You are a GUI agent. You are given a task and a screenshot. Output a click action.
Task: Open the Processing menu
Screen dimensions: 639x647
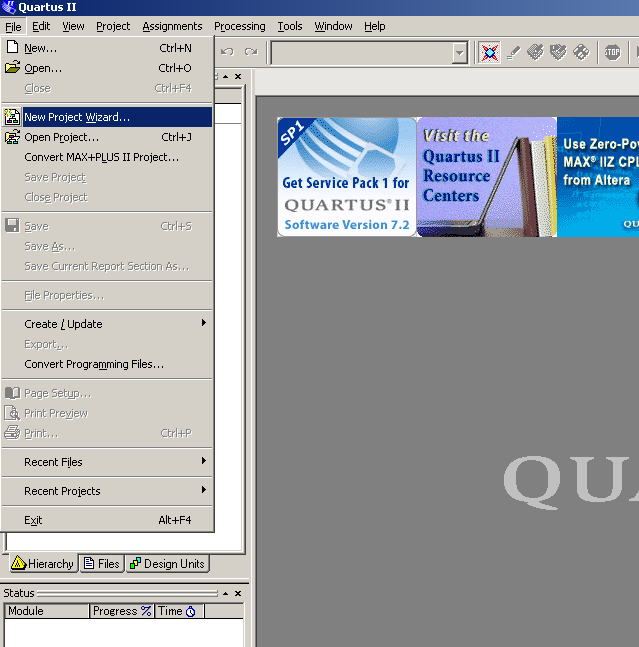pos(240,26)
